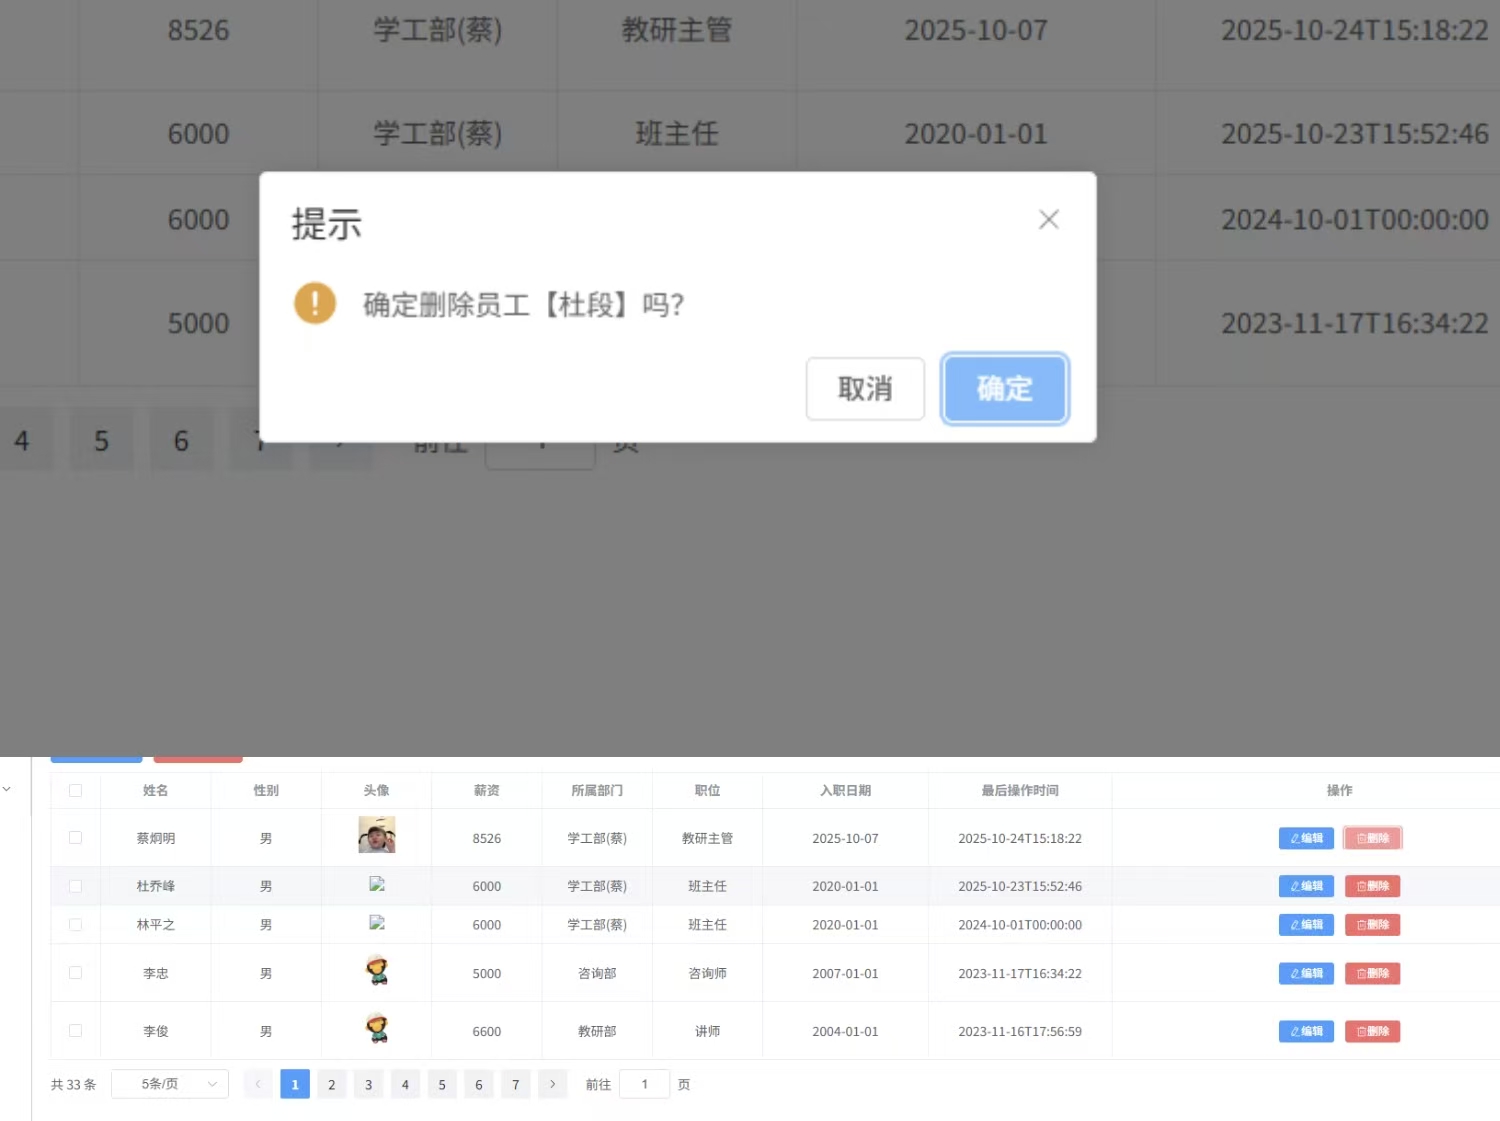
Task: Click 蔡炯明's avatar photo
Action: 377,835
